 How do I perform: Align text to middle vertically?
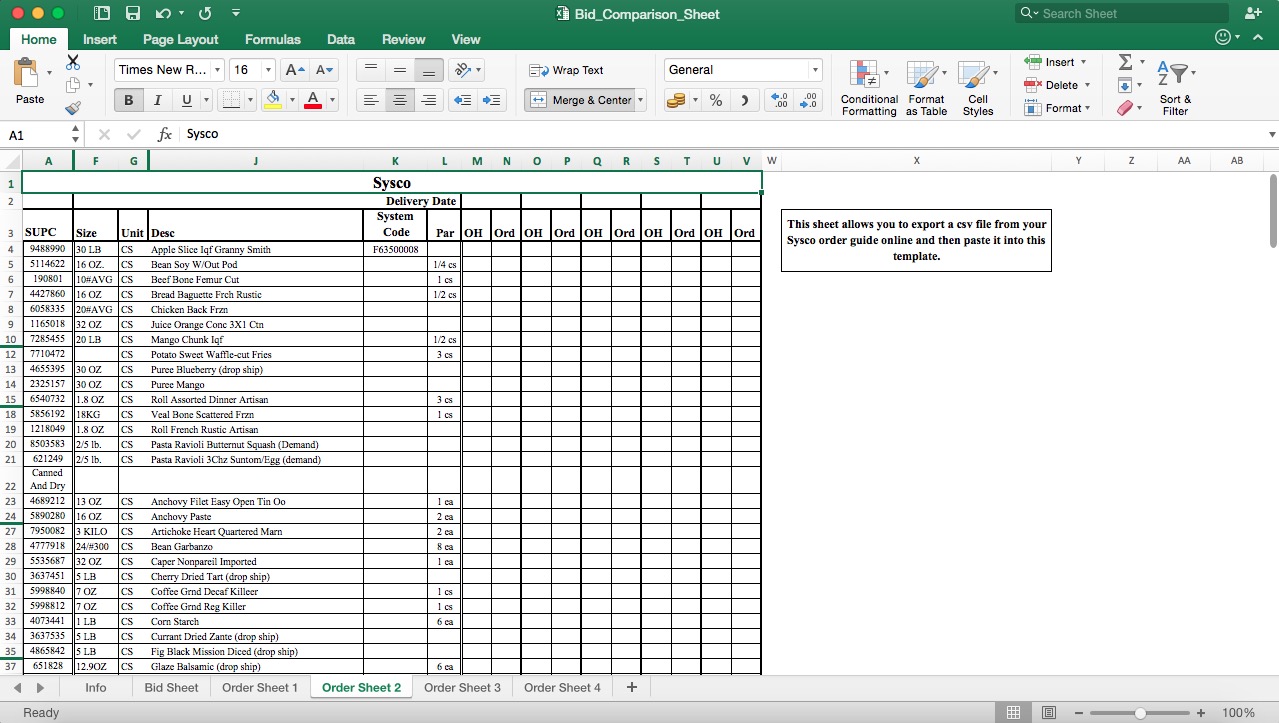pos(400,70)
